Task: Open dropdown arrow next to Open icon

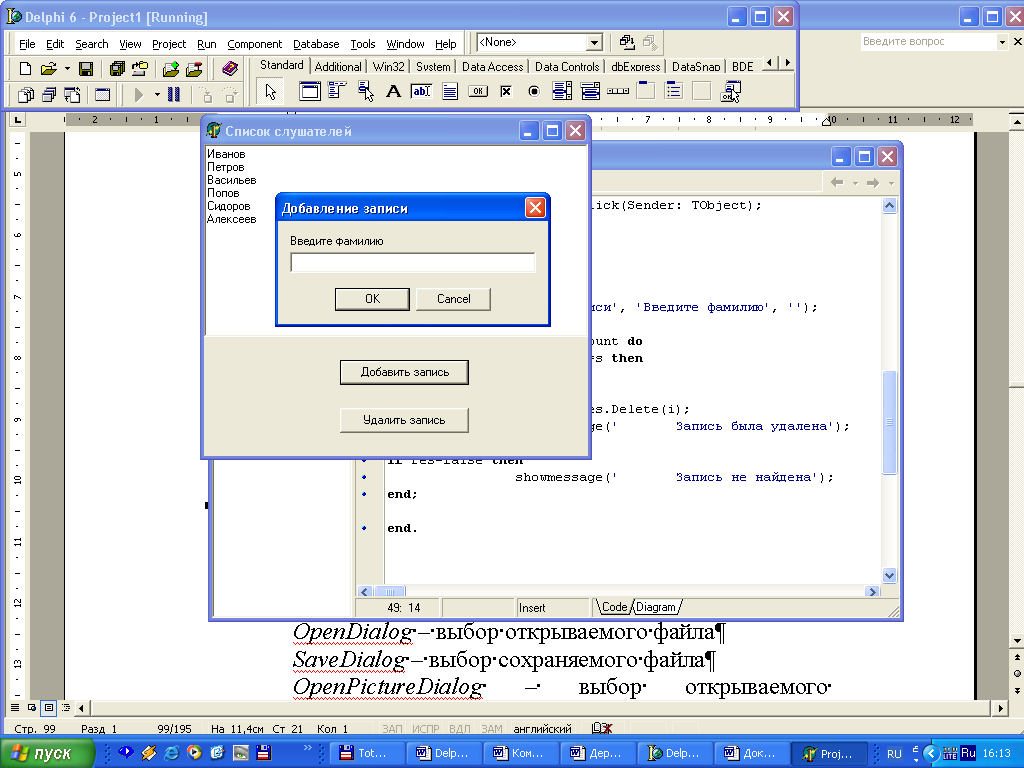Action: tap(67, 69)
